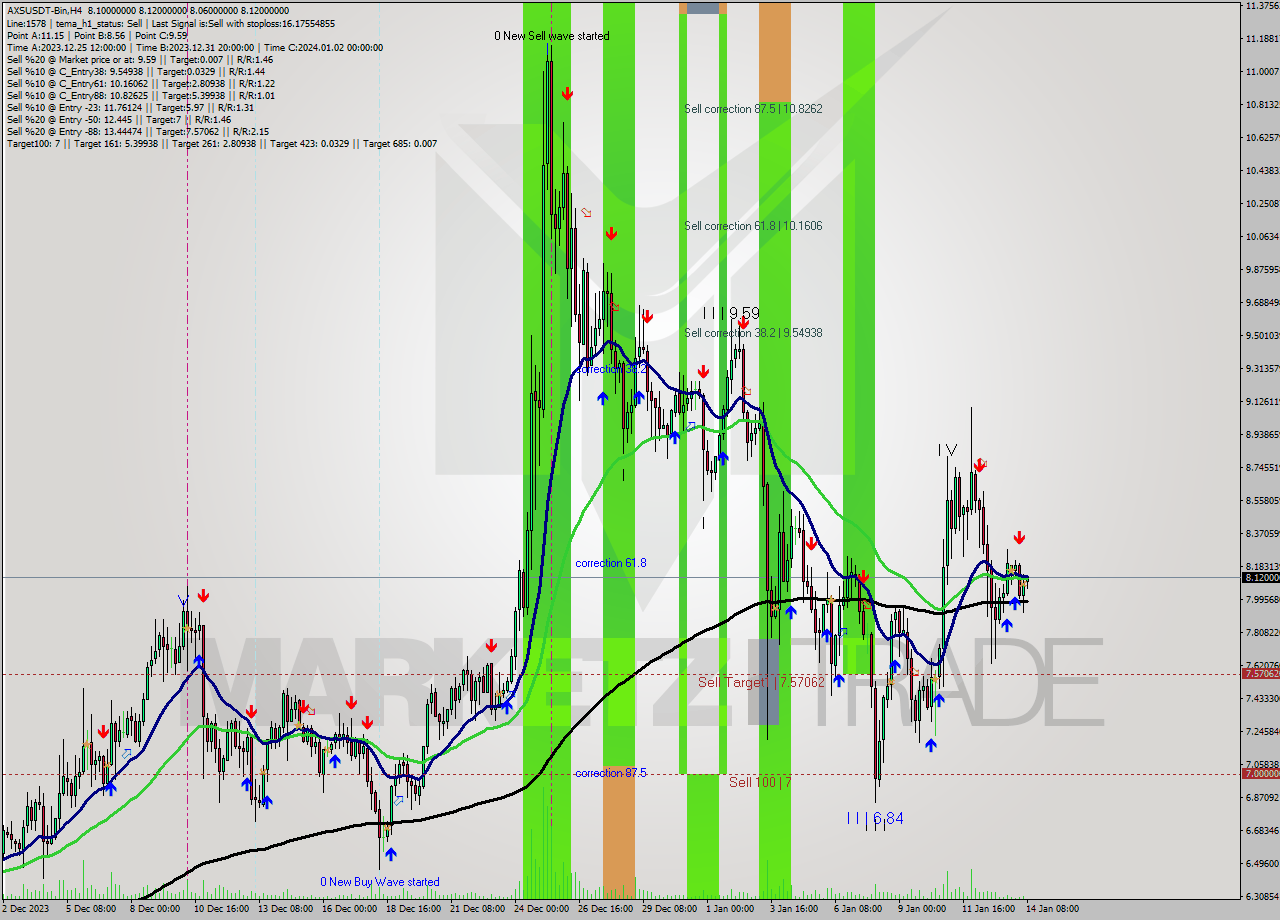Click the "Sell correction 38.2 | 9.54938" label
The height and width of the screenshot is (920, 1280).
753,333
